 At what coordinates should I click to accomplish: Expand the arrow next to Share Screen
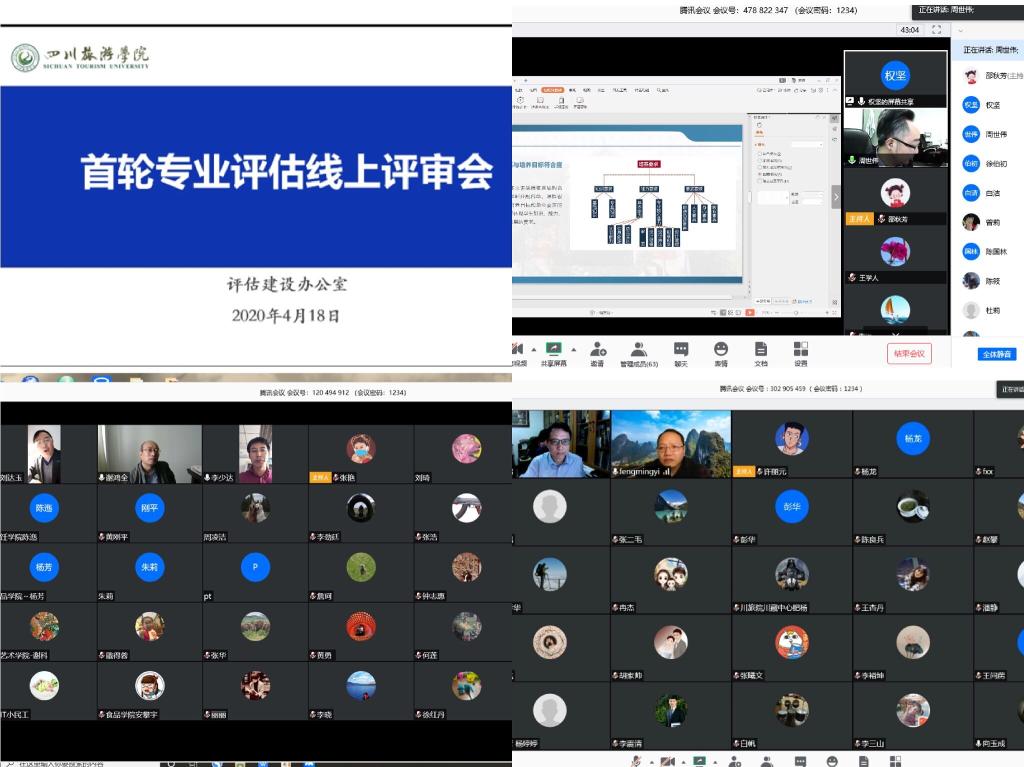click(573, 349)
